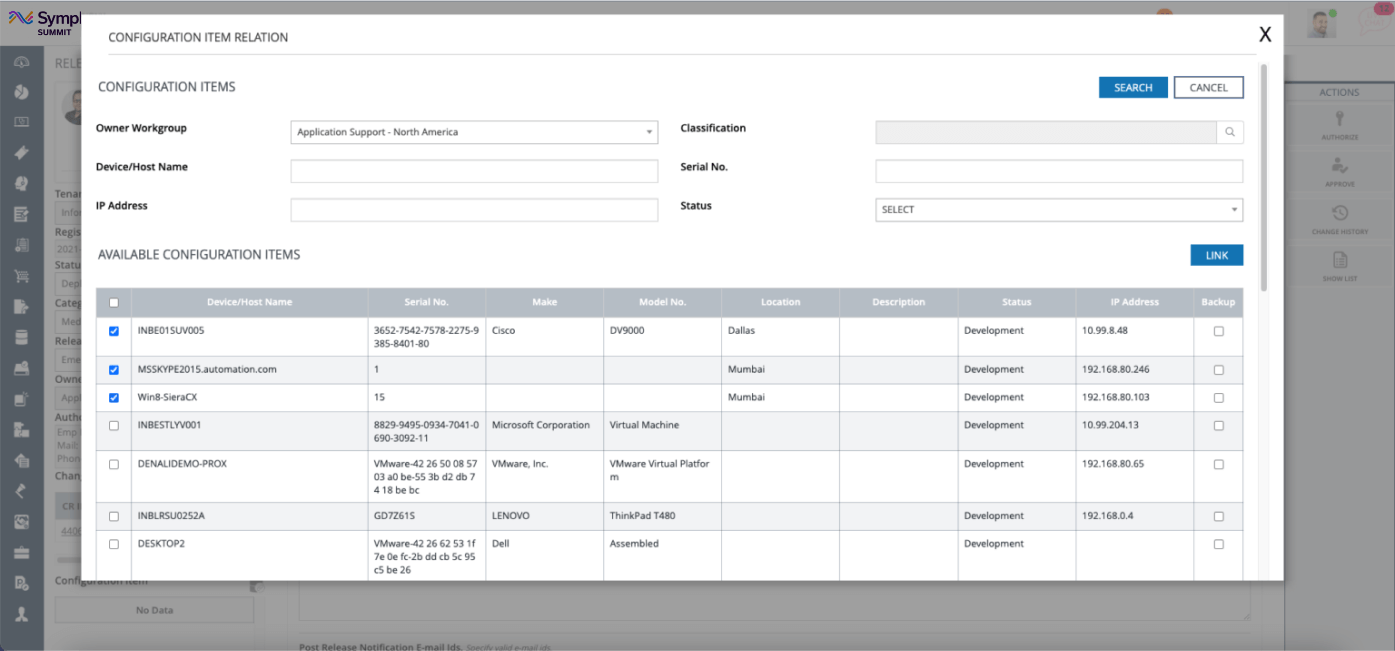The width and height of the screenshot is (1395, 651).
Task: Check the INBESTLYV001 row checkbox
Action: click(113, 426)
